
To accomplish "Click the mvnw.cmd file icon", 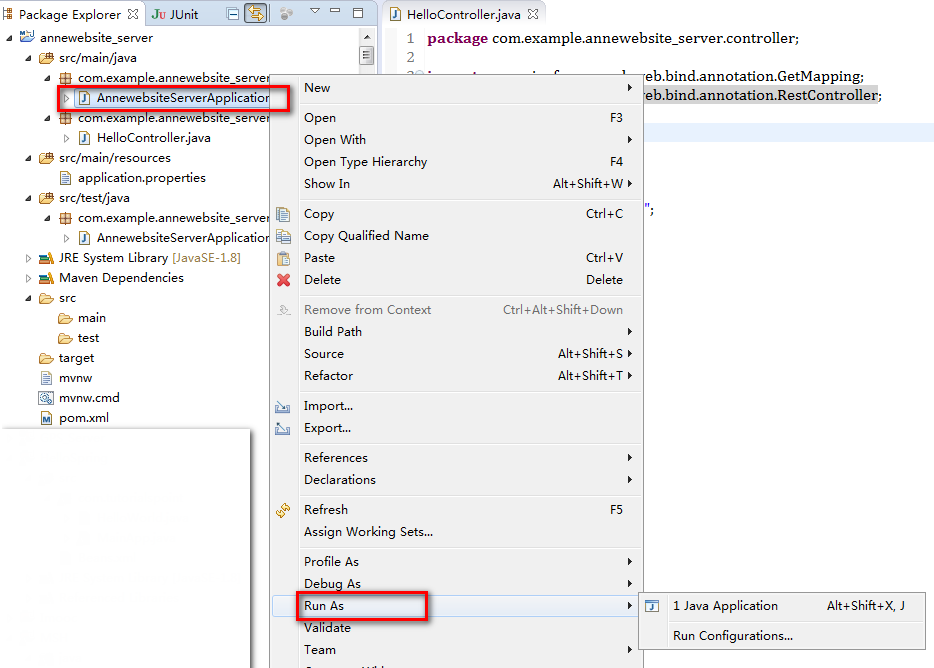I will click(46, 398).
